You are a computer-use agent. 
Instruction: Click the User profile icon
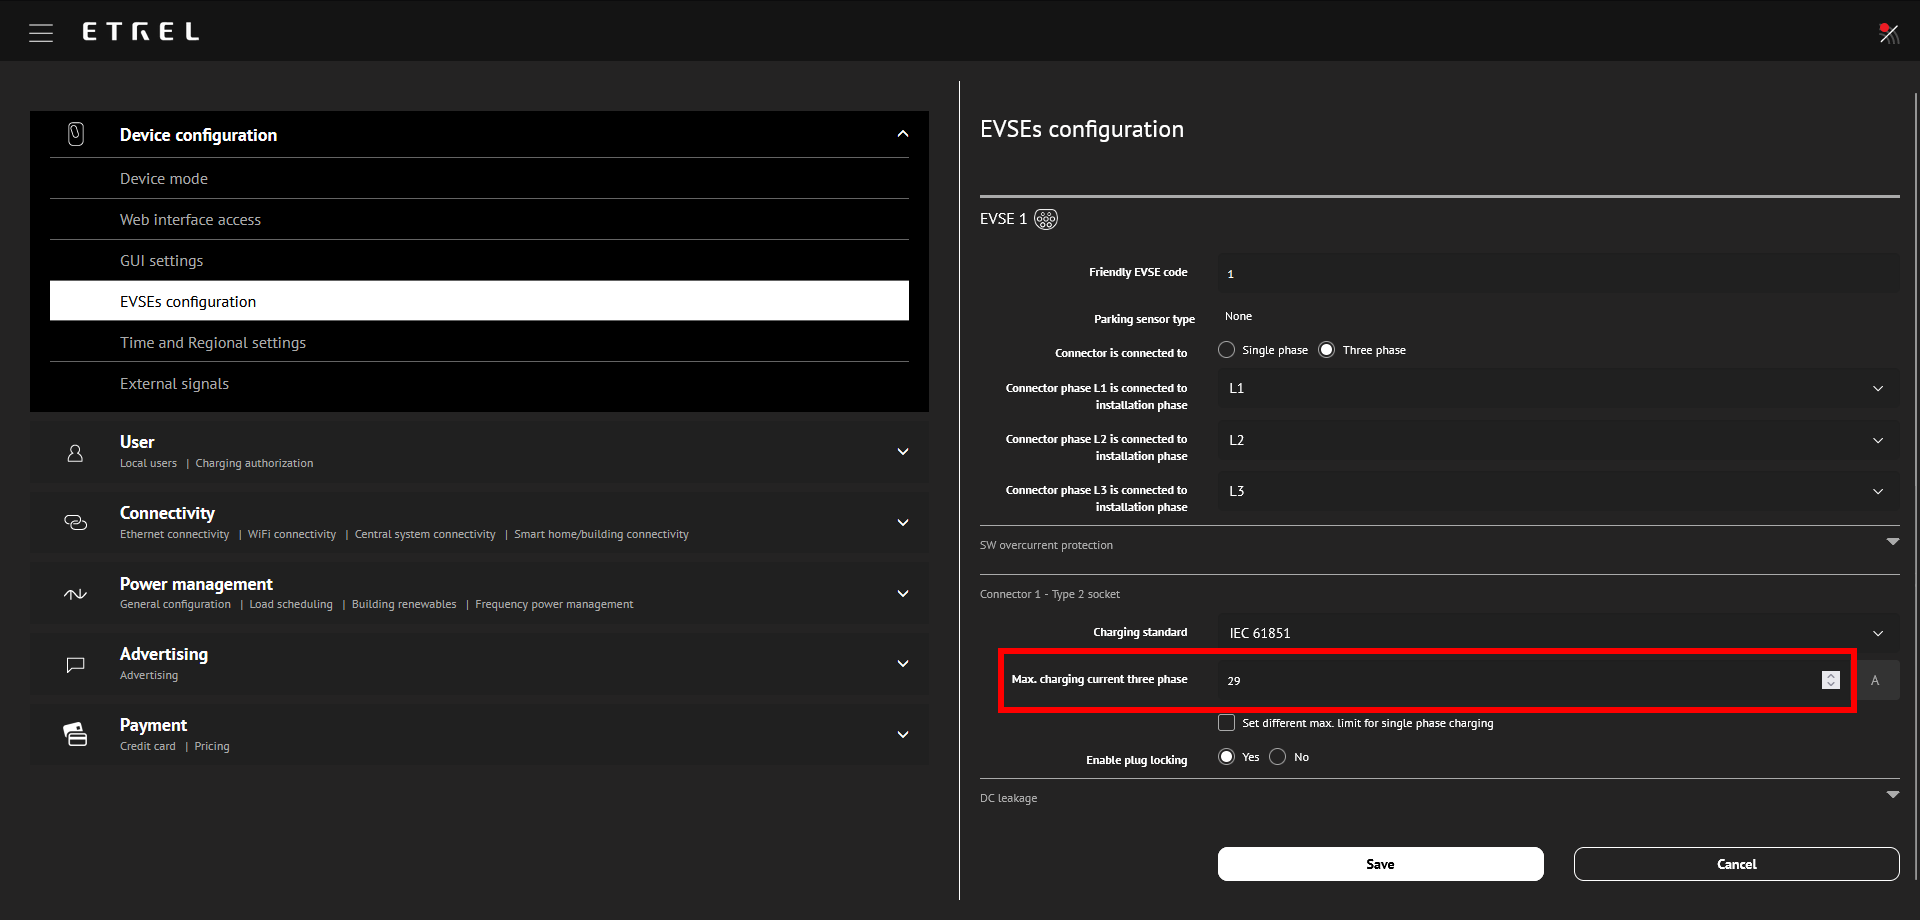pyautogui.click(x=75, y=453)
